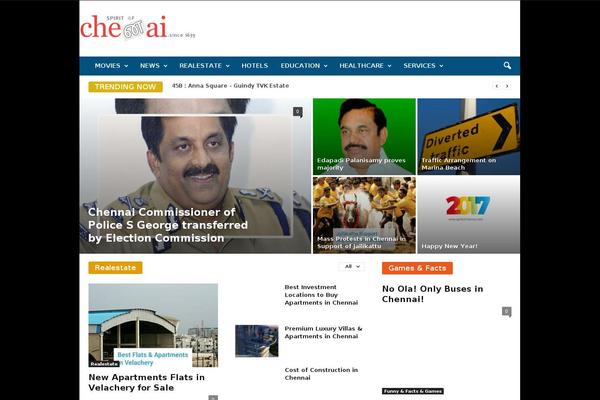Open the All filter dropdown in Realestate
Screen dimensions: 600x400
point(352,266)
